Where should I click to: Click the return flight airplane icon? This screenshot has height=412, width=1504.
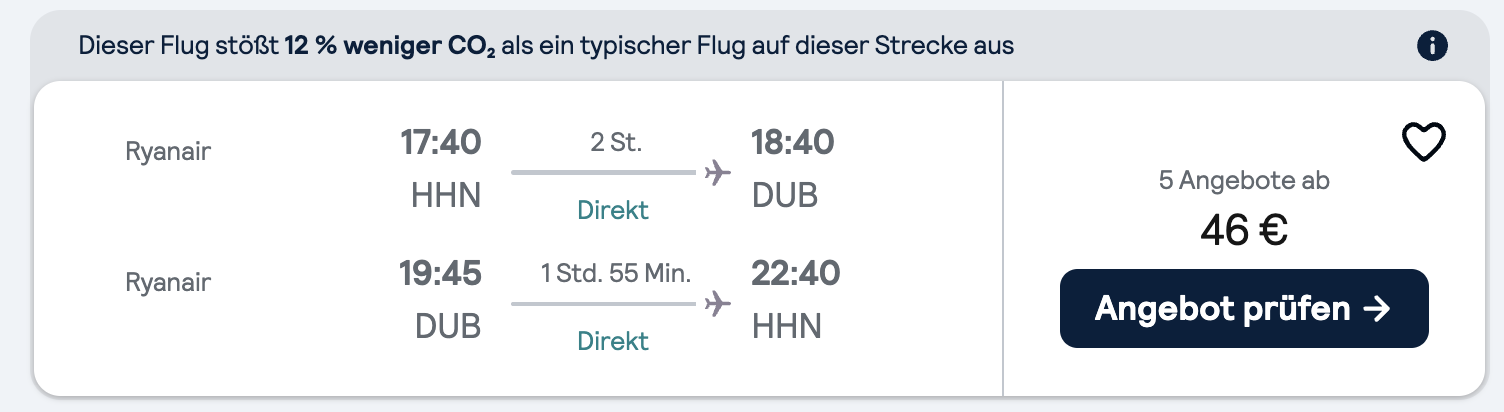pos(717,302)
